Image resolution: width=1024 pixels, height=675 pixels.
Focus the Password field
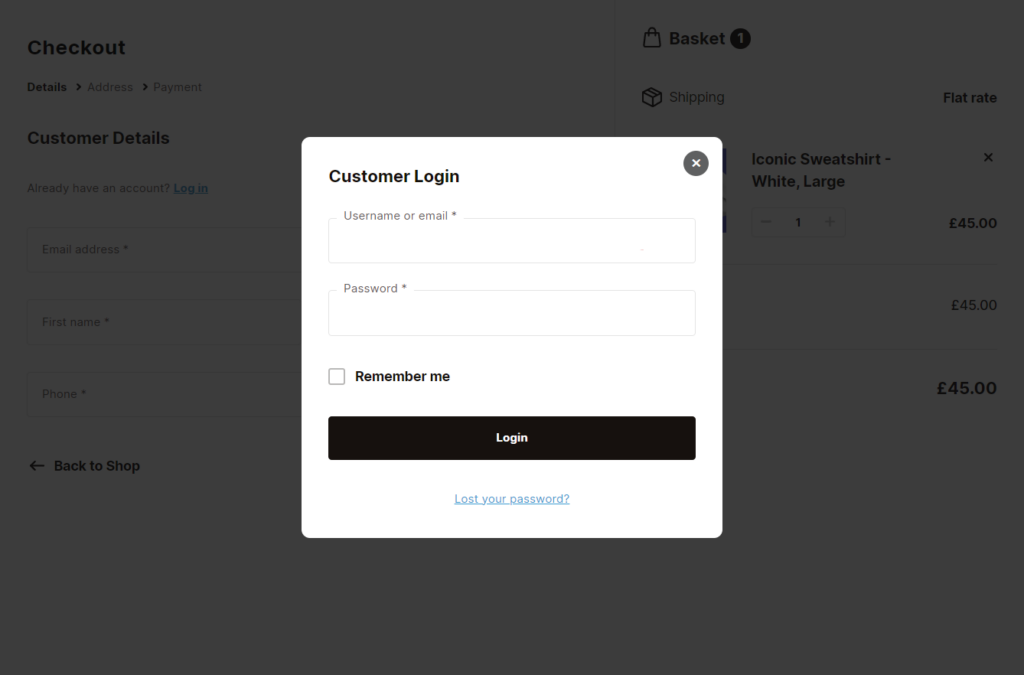(511, 313)
